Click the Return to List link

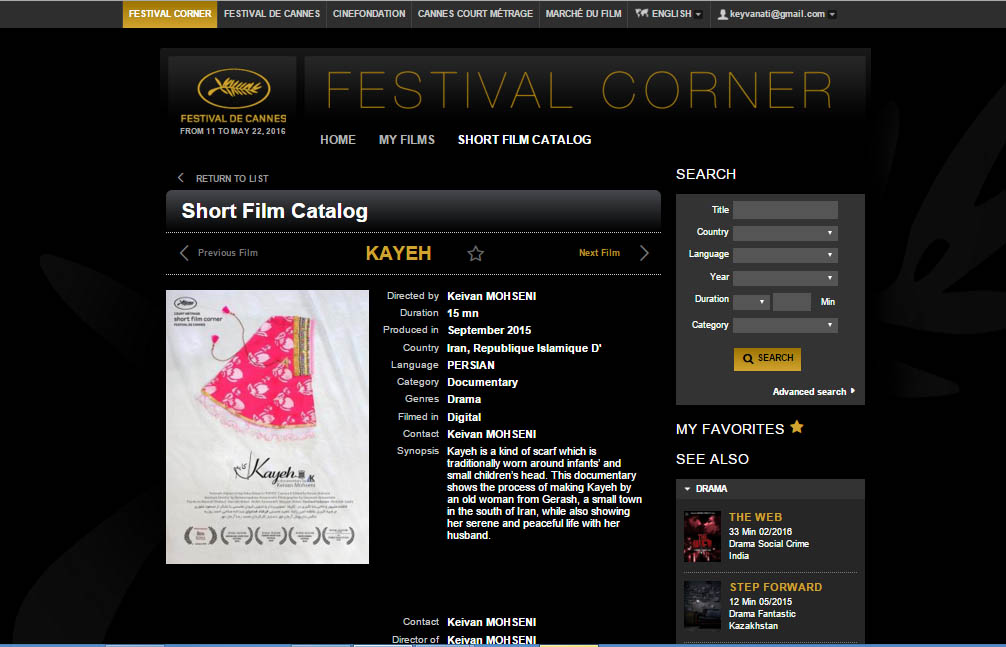pos(232,178)
